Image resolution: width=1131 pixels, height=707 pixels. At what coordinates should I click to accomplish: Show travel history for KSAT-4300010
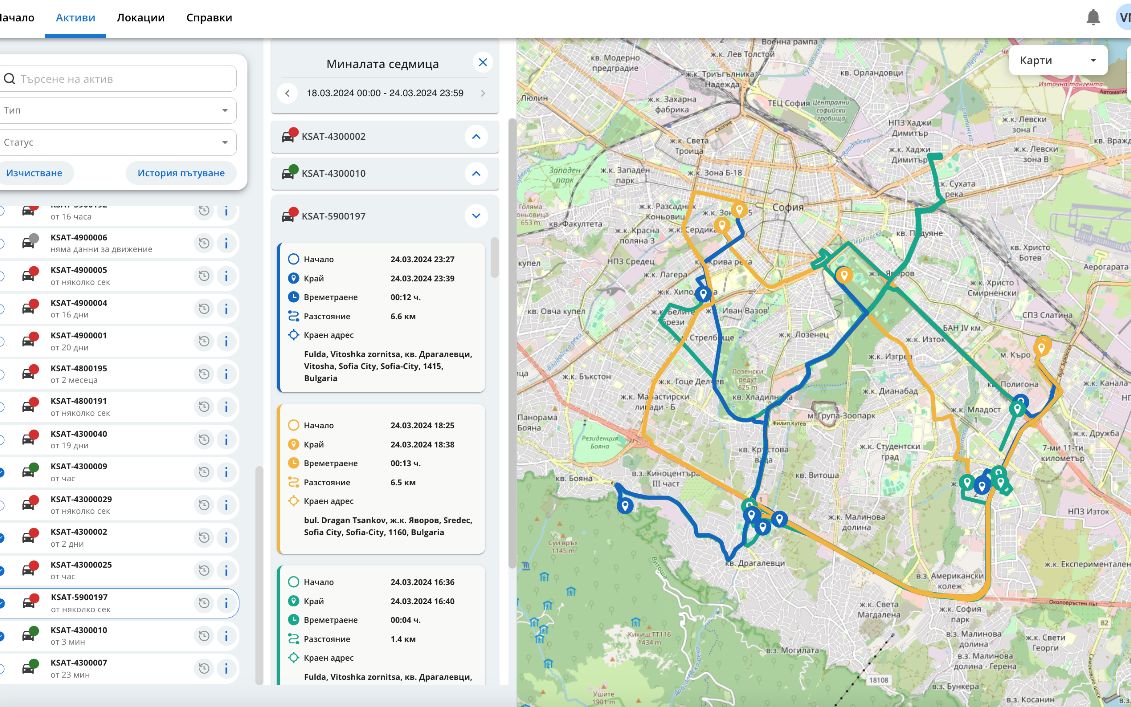tap(204, 636)
